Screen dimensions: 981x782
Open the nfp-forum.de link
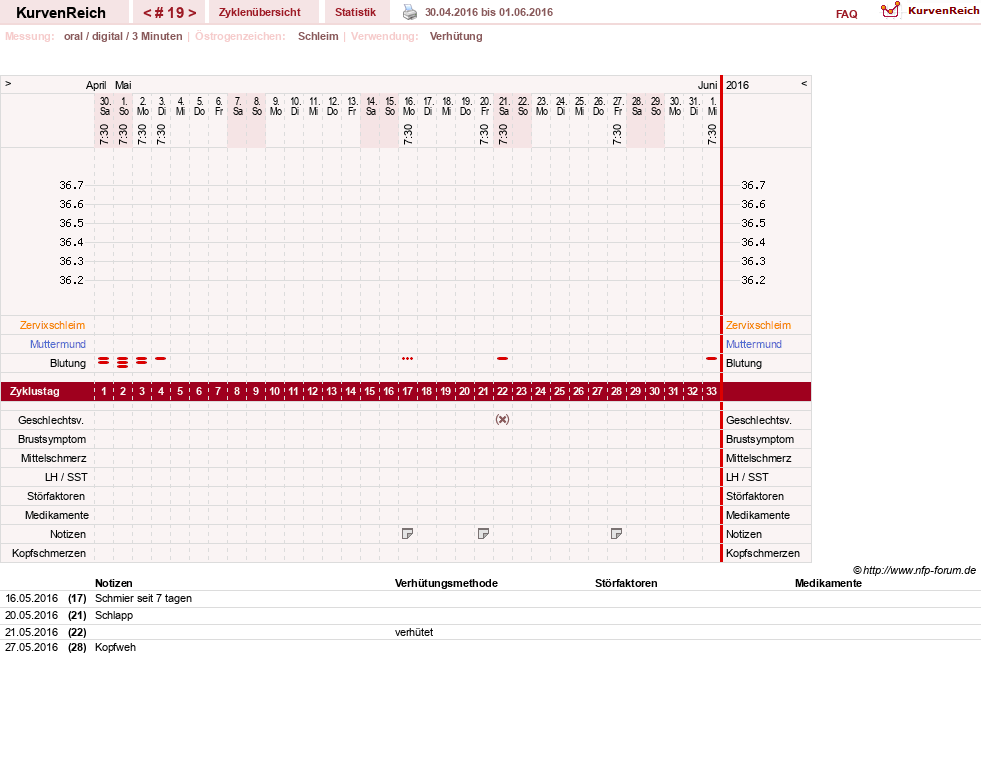pyautogui.click(x=920, y=570)
